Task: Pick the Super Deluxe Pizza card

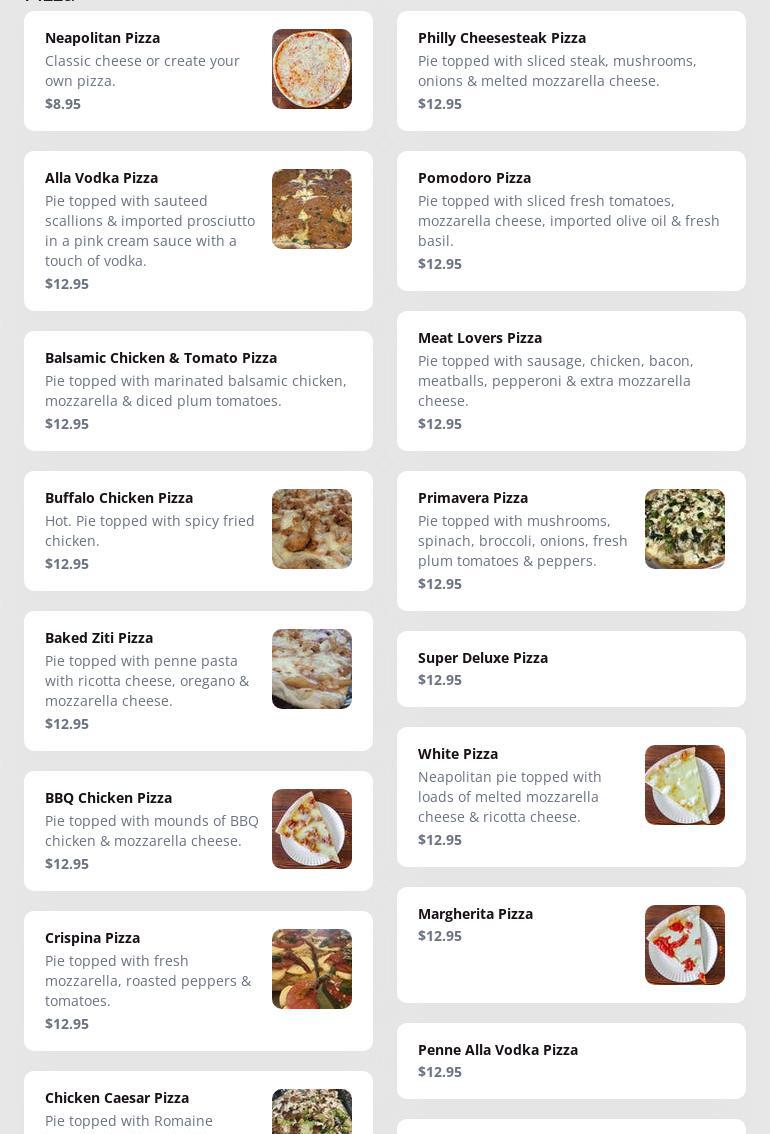Action: point(570,668)
